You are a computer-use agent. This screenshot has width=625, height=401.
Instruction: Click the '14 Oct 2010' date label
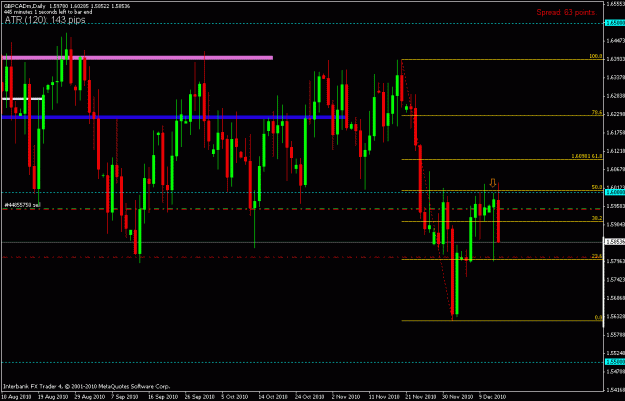(x=273, y=397)
